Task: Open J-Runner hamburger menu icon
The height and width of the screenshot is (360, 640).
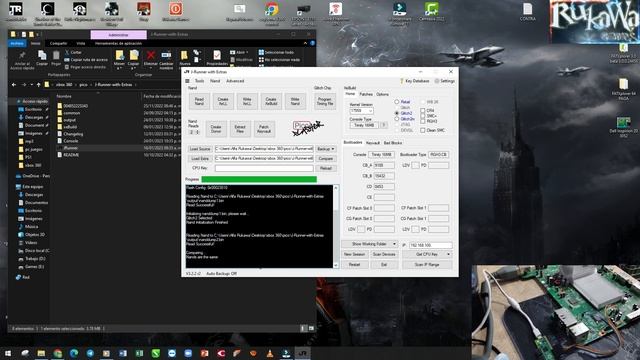Action: [187, 81]
